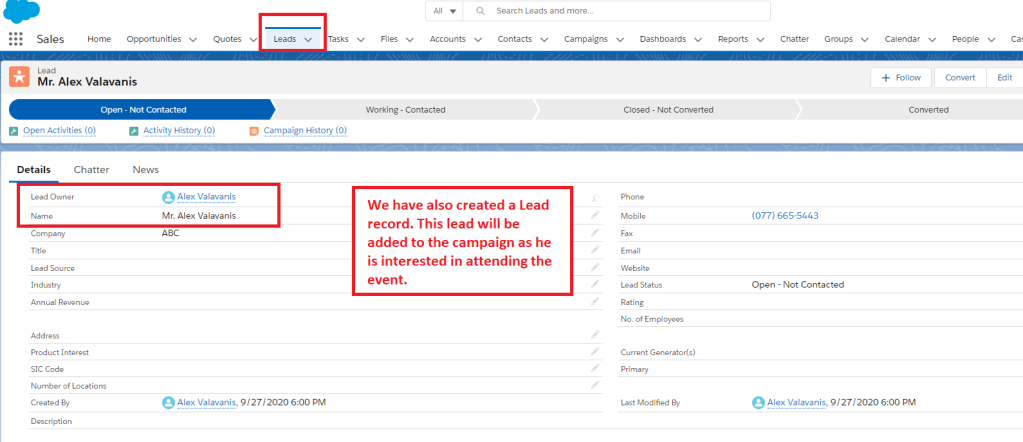Image resolution: width=1023 pixels, height=442 pixels.
Task: Click the Campaign History orange icon
Action: (254, 131)
